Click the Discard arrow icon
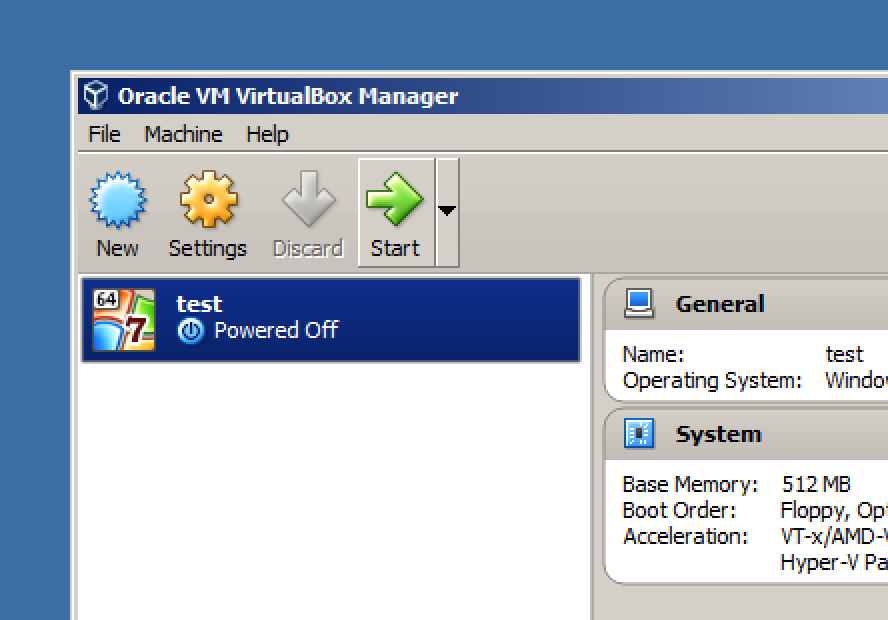The width and height of the screenshot is (888, 620). (309, 199)
